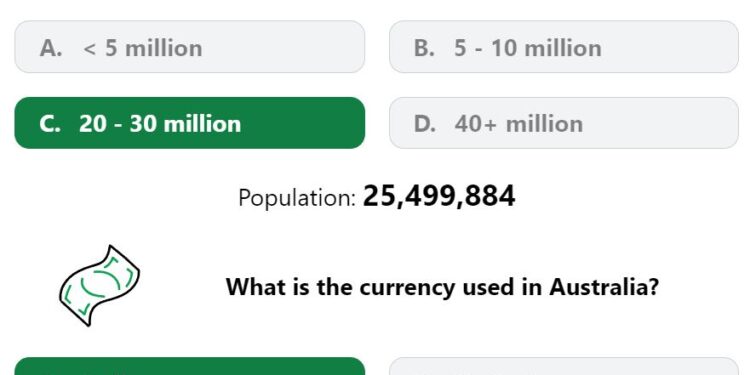The width and height of the screenshot is (750, 375).
Task: Click the population figure 25,499,884
Action: 439,196
